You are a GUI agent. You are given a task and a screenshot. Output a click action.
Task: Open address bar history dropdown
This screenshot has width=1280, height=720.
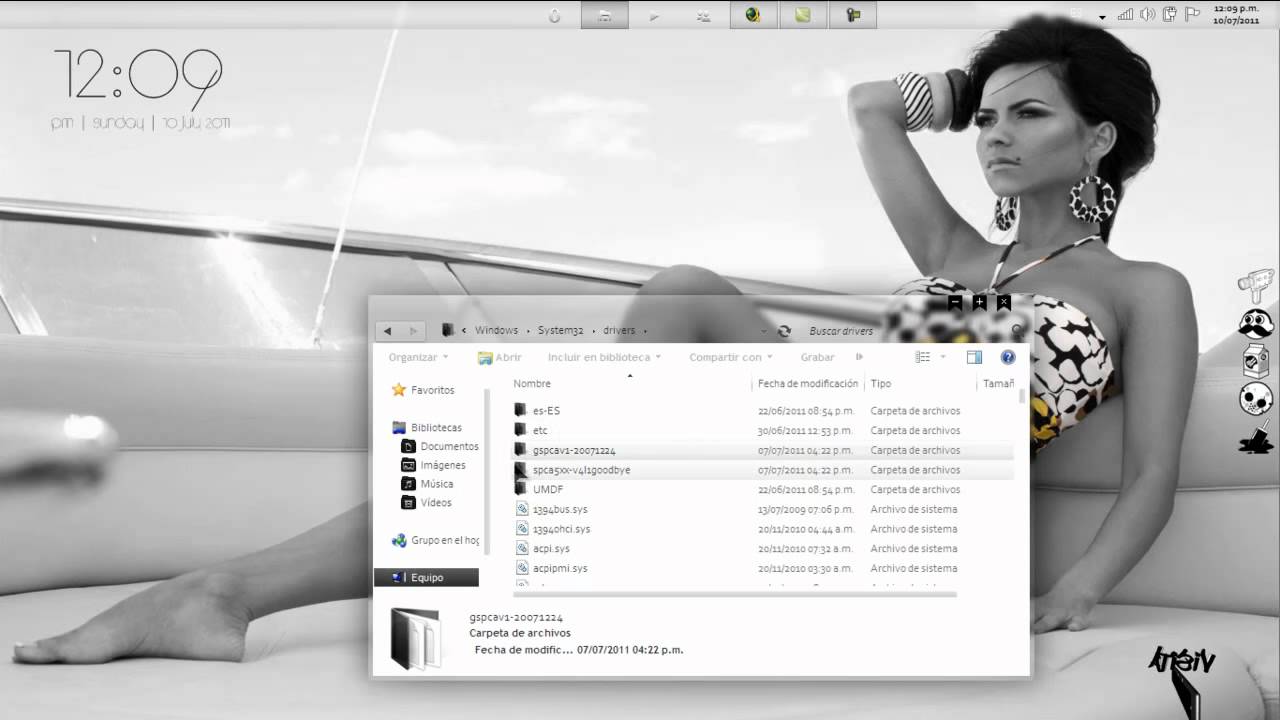pos(764,331)
